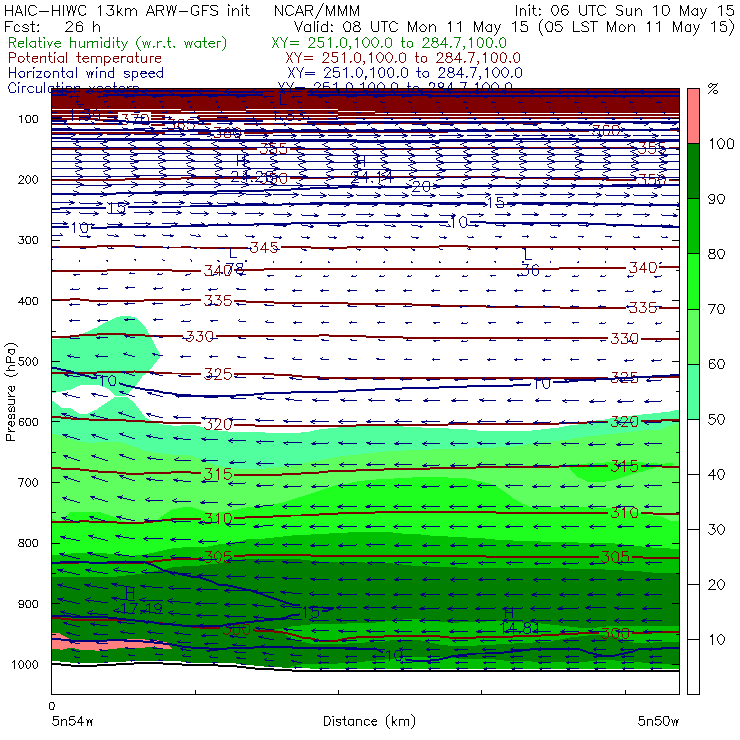
Task: Click the pink saturated humidity patch near 970 hPa
Action: [111, 643]
